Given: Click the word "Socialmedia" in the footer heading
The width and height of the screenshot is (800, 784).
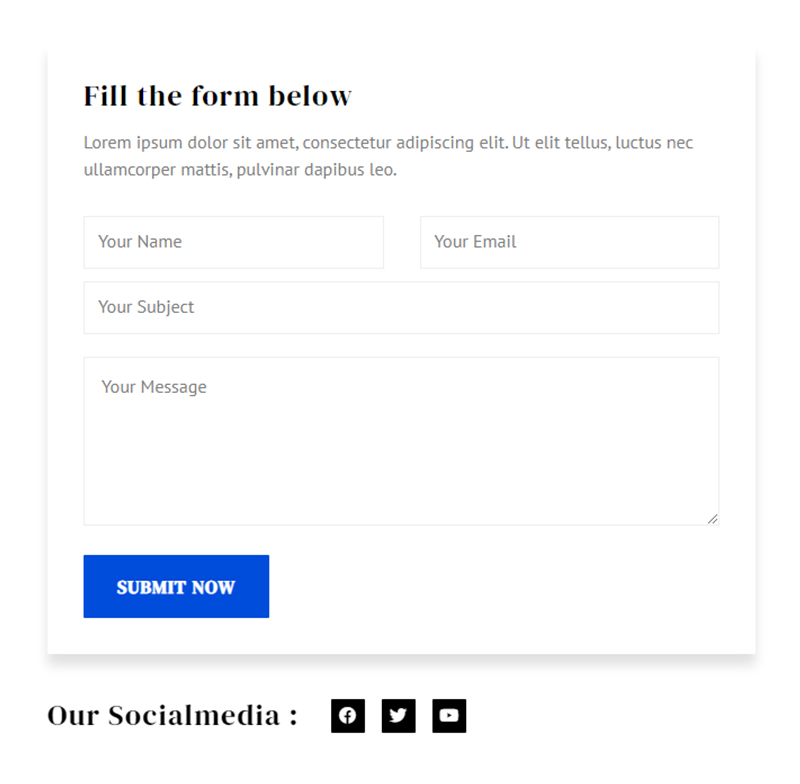Looking at the screenshot, I should point(194,716).
